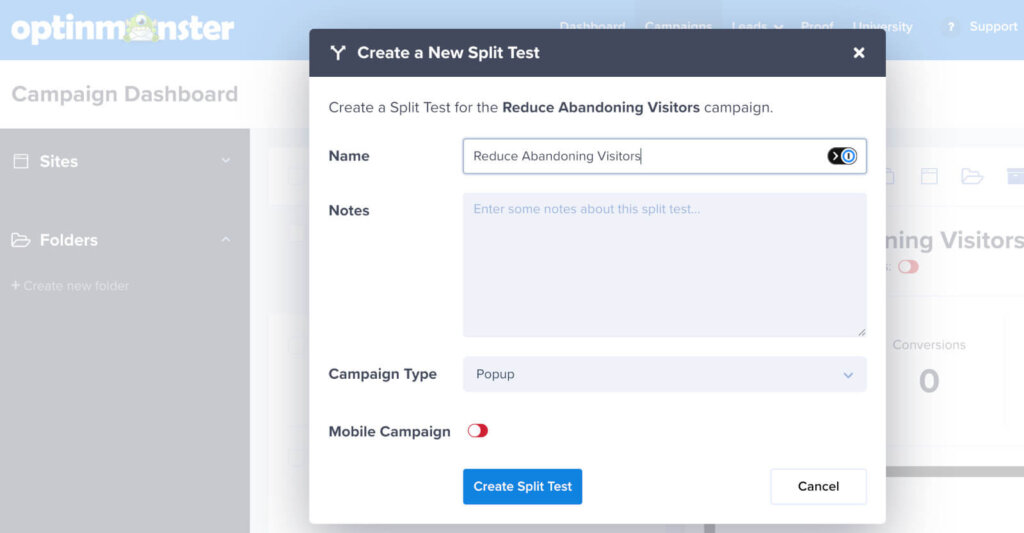Screen dimensions: 1024x533
Task: Cancel the split test dialog
Action: [818, 487]
